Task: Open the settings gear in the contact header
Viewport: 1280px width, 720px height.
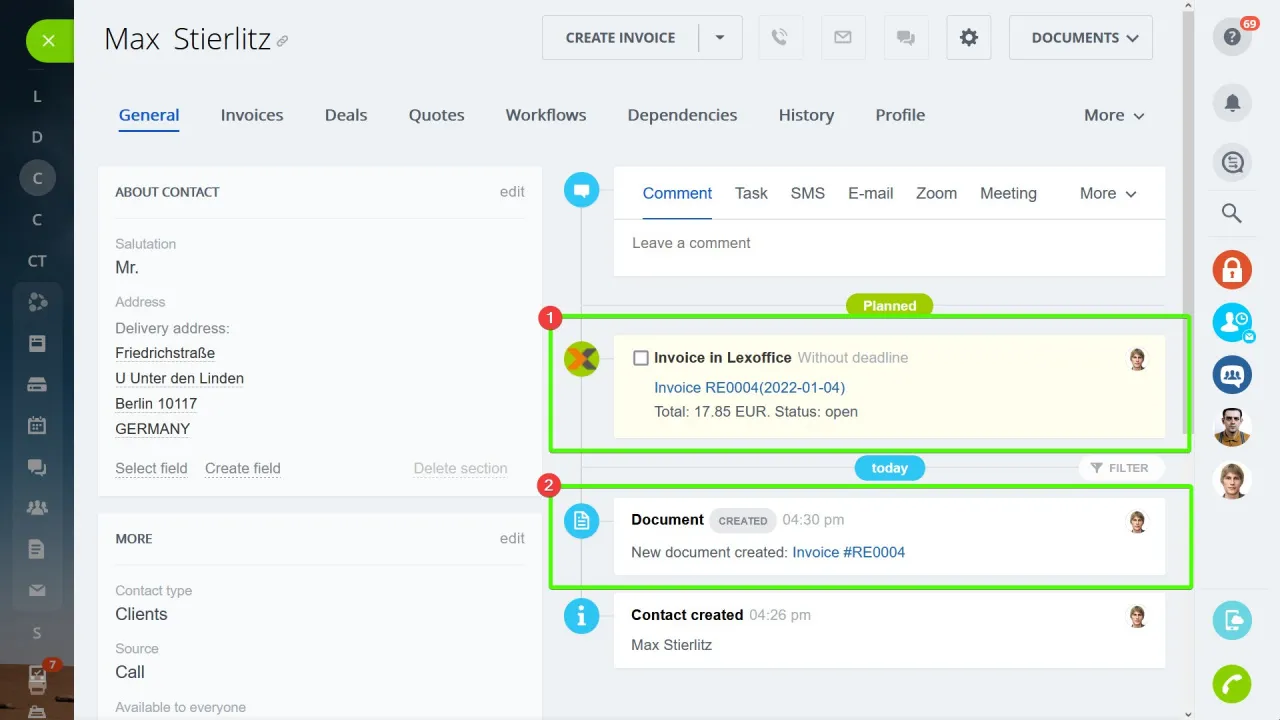Action: (x=968, y=37)
